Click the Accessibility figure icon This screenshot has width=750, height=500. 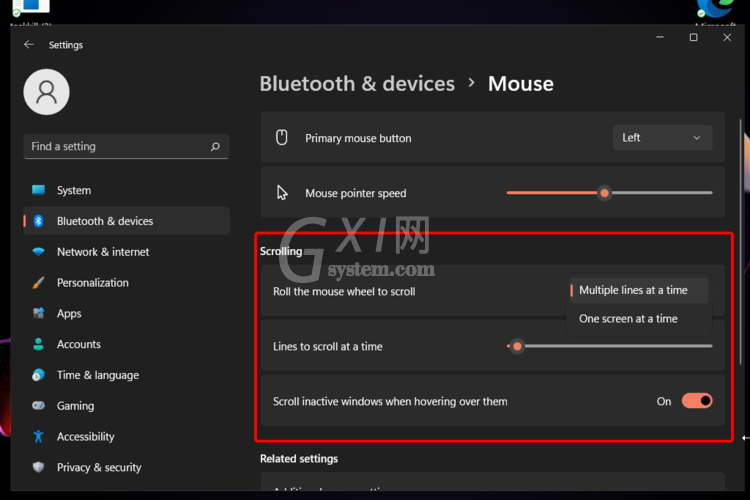38,436
